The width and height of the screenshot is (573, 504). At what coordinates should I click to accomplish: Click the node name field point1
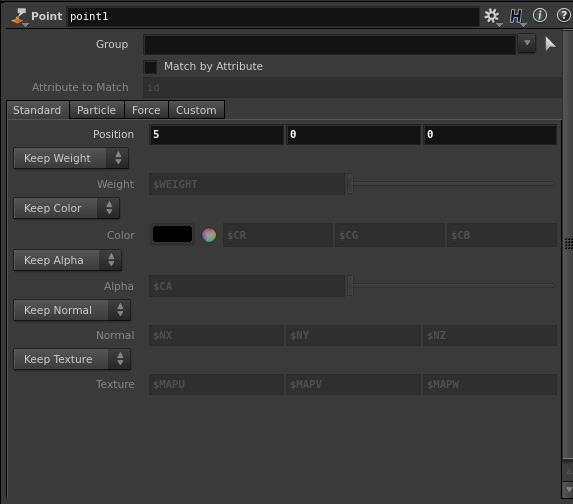point(273,16)
